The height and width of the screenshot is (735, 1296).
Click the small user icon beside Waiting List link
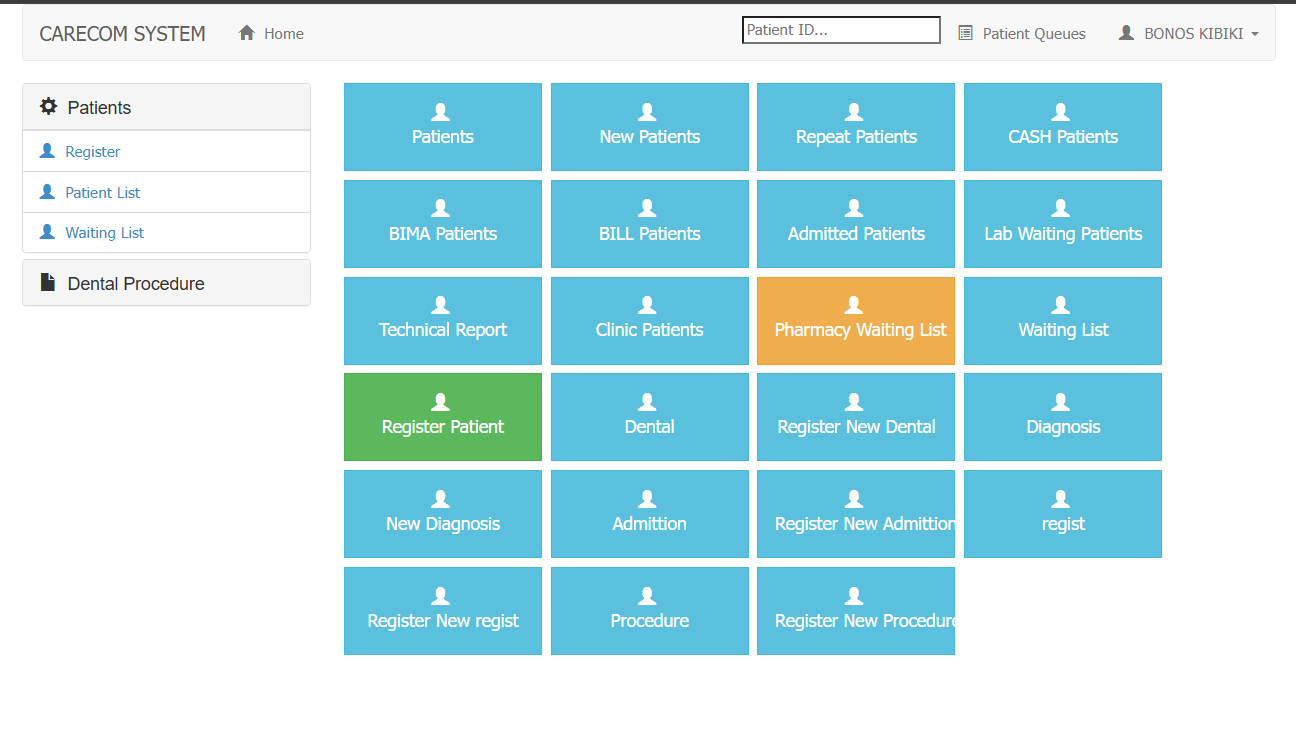coord(45,232)
